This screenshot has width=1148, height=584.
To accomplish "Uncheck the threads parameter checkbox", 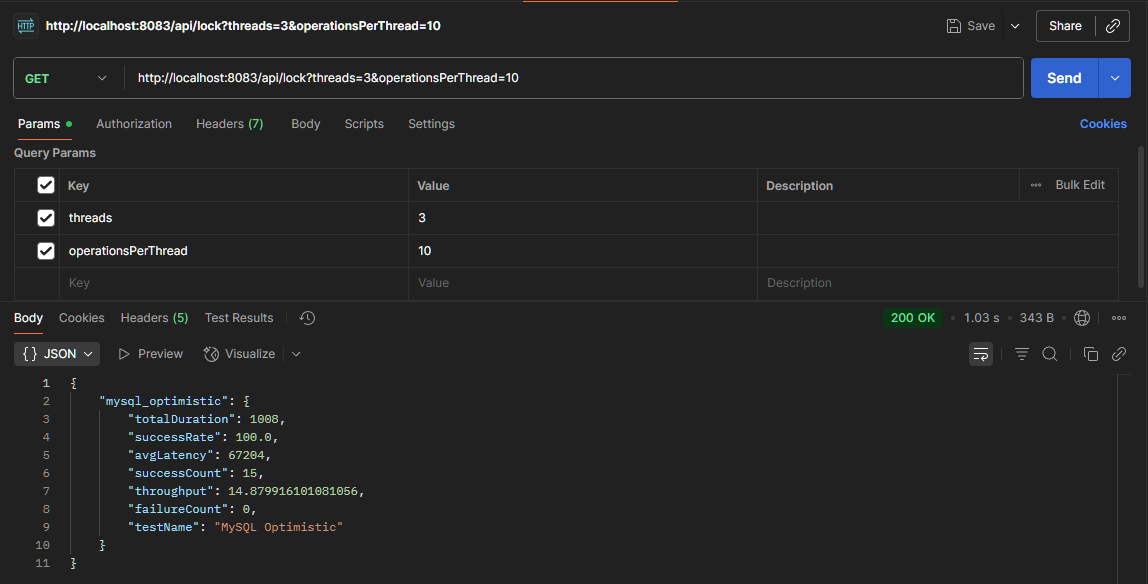I will click(45, 218).
